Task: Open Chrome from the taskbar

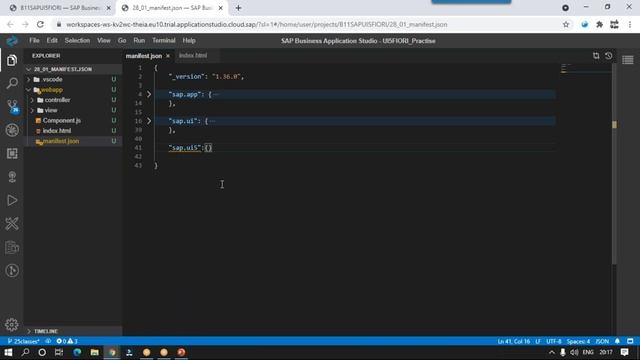Action: (112, 352)
